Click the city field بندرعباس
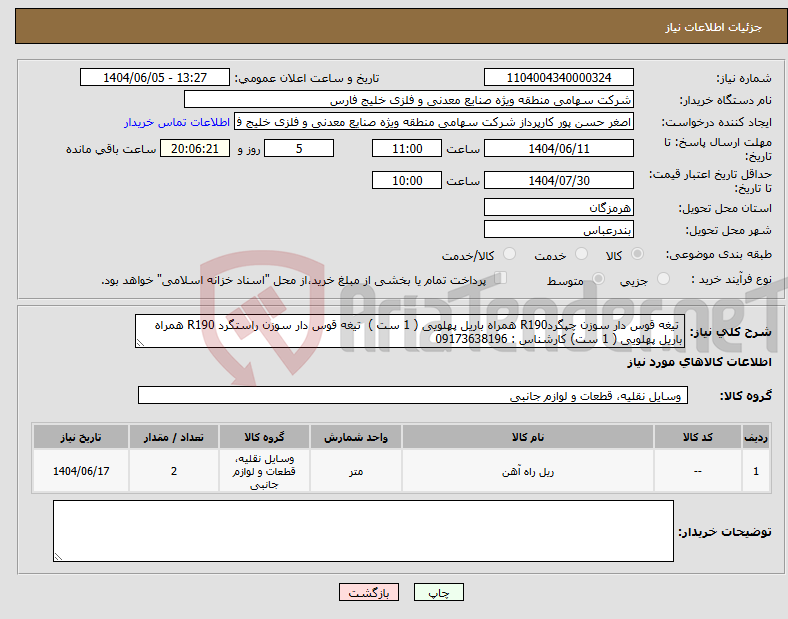 click(x=559, y=230)
